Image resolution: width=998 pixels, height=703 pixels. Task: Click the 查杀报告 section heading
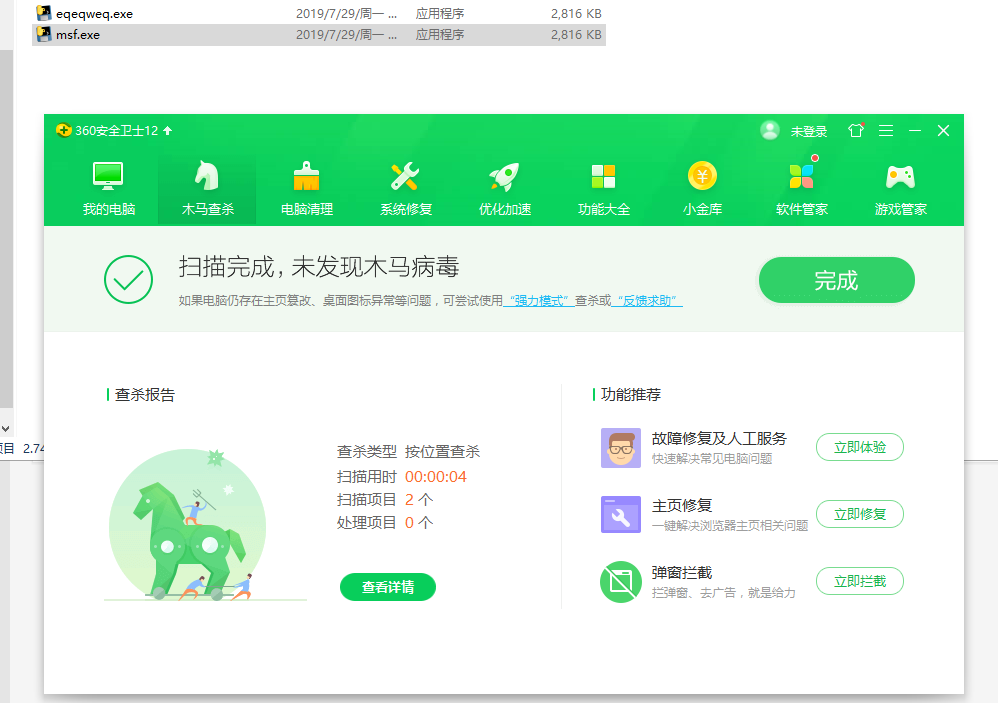click(144, 394)
